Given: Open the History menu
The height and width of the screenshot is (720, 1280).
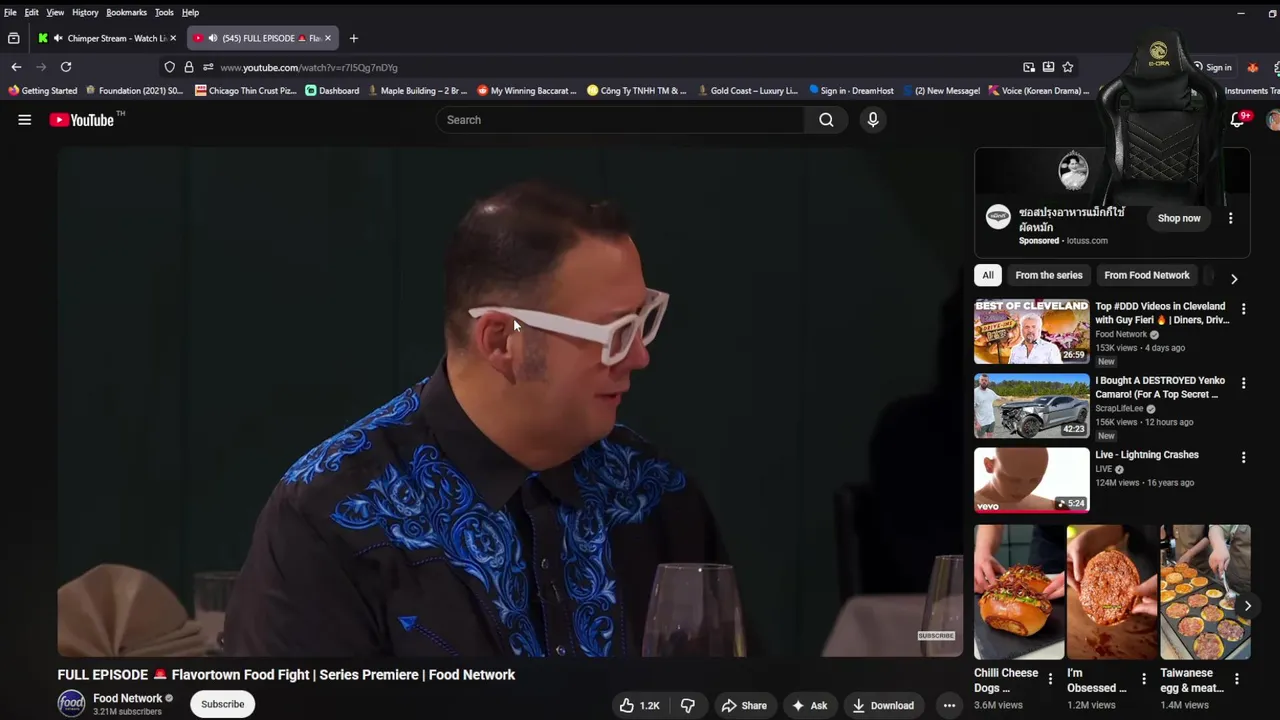Looking at the screenshot, I should pyautogui.click(x=85, y=12).
